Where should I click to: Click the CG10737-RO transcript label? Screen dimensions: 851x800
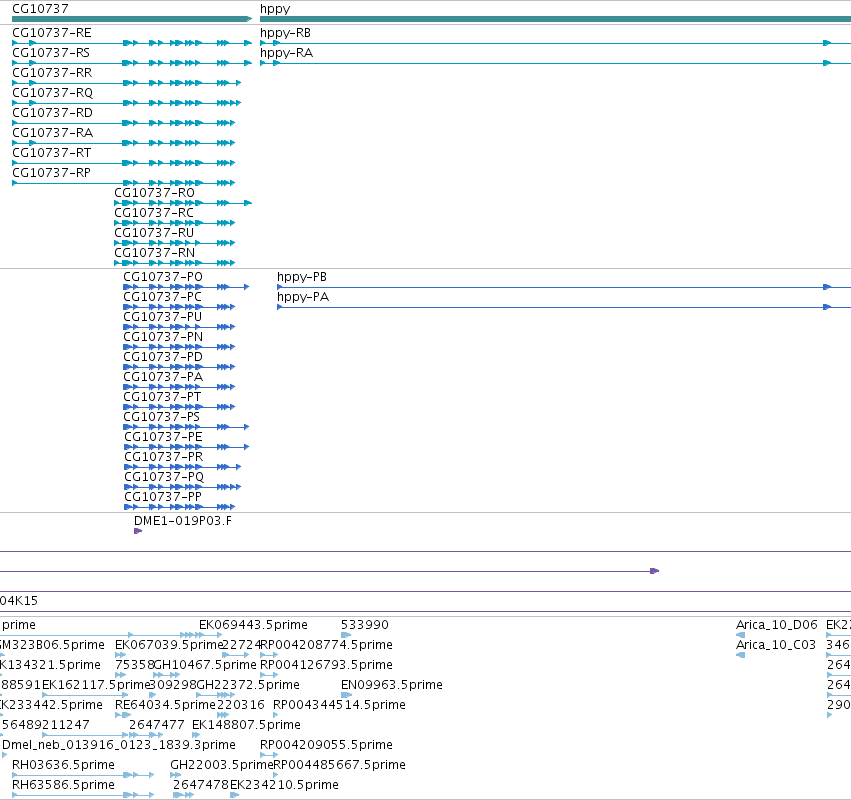coord(154,193)
